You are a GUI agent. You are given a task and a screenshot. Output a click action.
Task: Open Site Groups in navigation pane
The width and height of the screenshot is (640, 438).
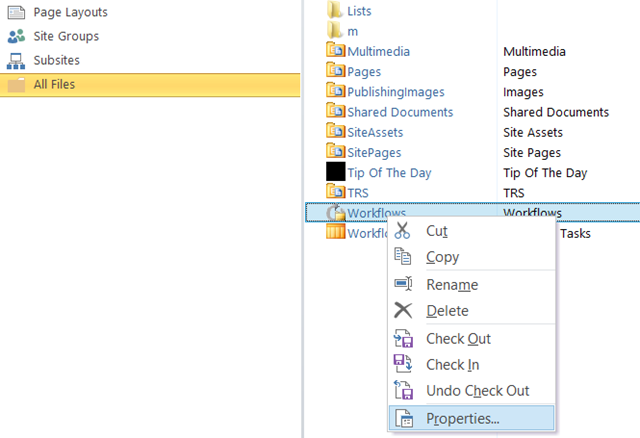tap(66, 36)
